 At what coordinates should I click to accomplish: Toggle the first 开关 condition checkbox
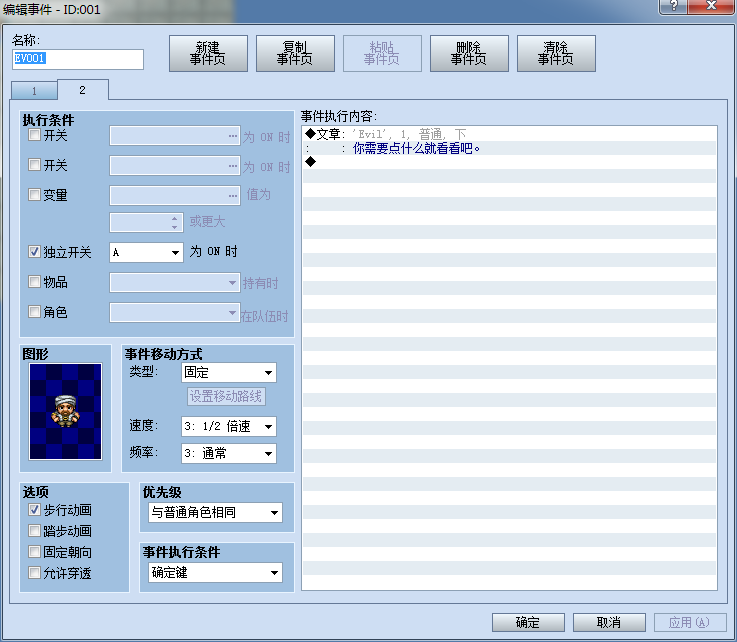point(34,135)
